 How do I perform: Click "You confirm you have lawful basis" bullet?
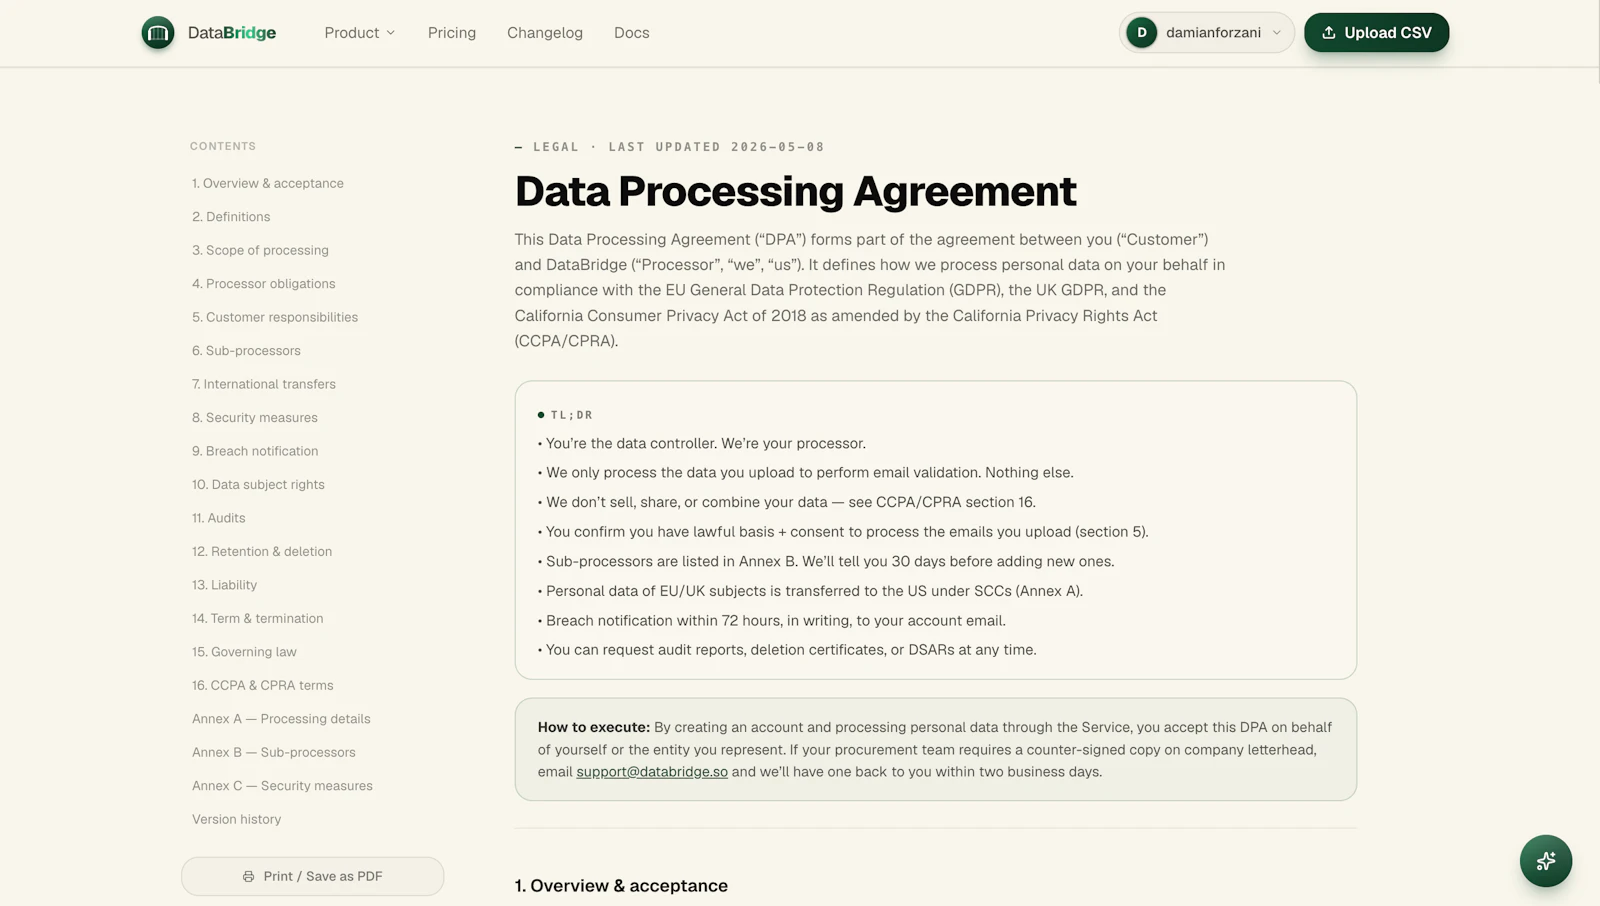(843, 532)
